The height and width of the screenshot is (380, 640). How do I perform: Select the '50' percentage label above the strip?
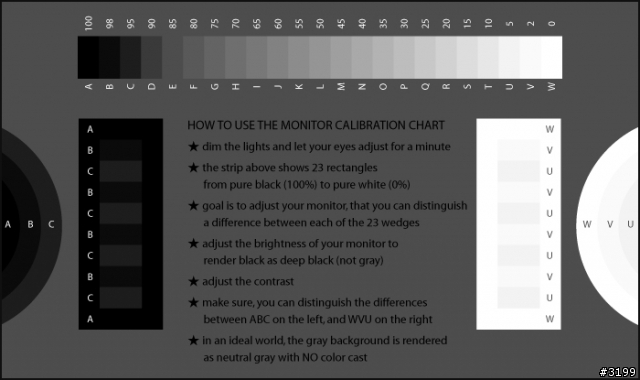point(320,24)
